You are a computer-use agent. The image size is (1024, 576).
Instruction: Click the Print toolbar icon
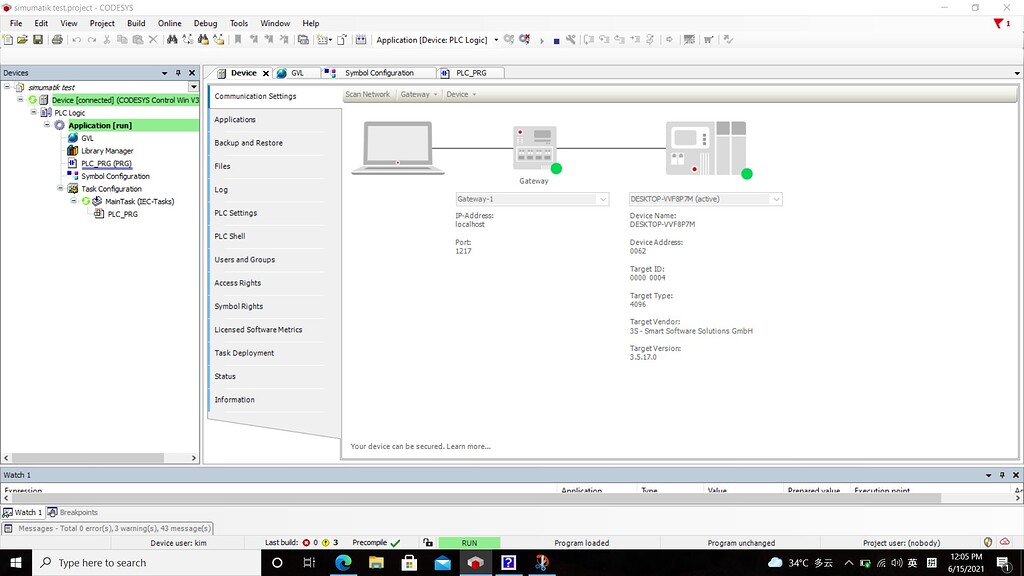pyautogui.click(x=55, y=39)
